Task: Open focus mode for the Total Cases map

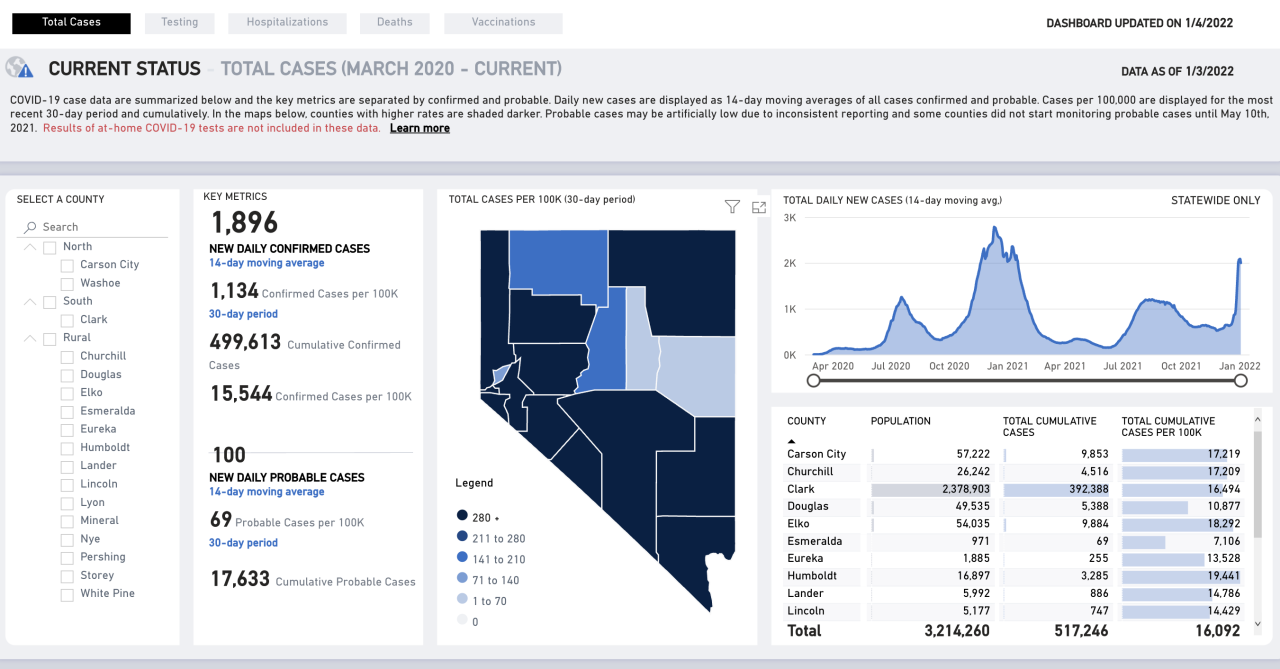Action: coord(758,207)
